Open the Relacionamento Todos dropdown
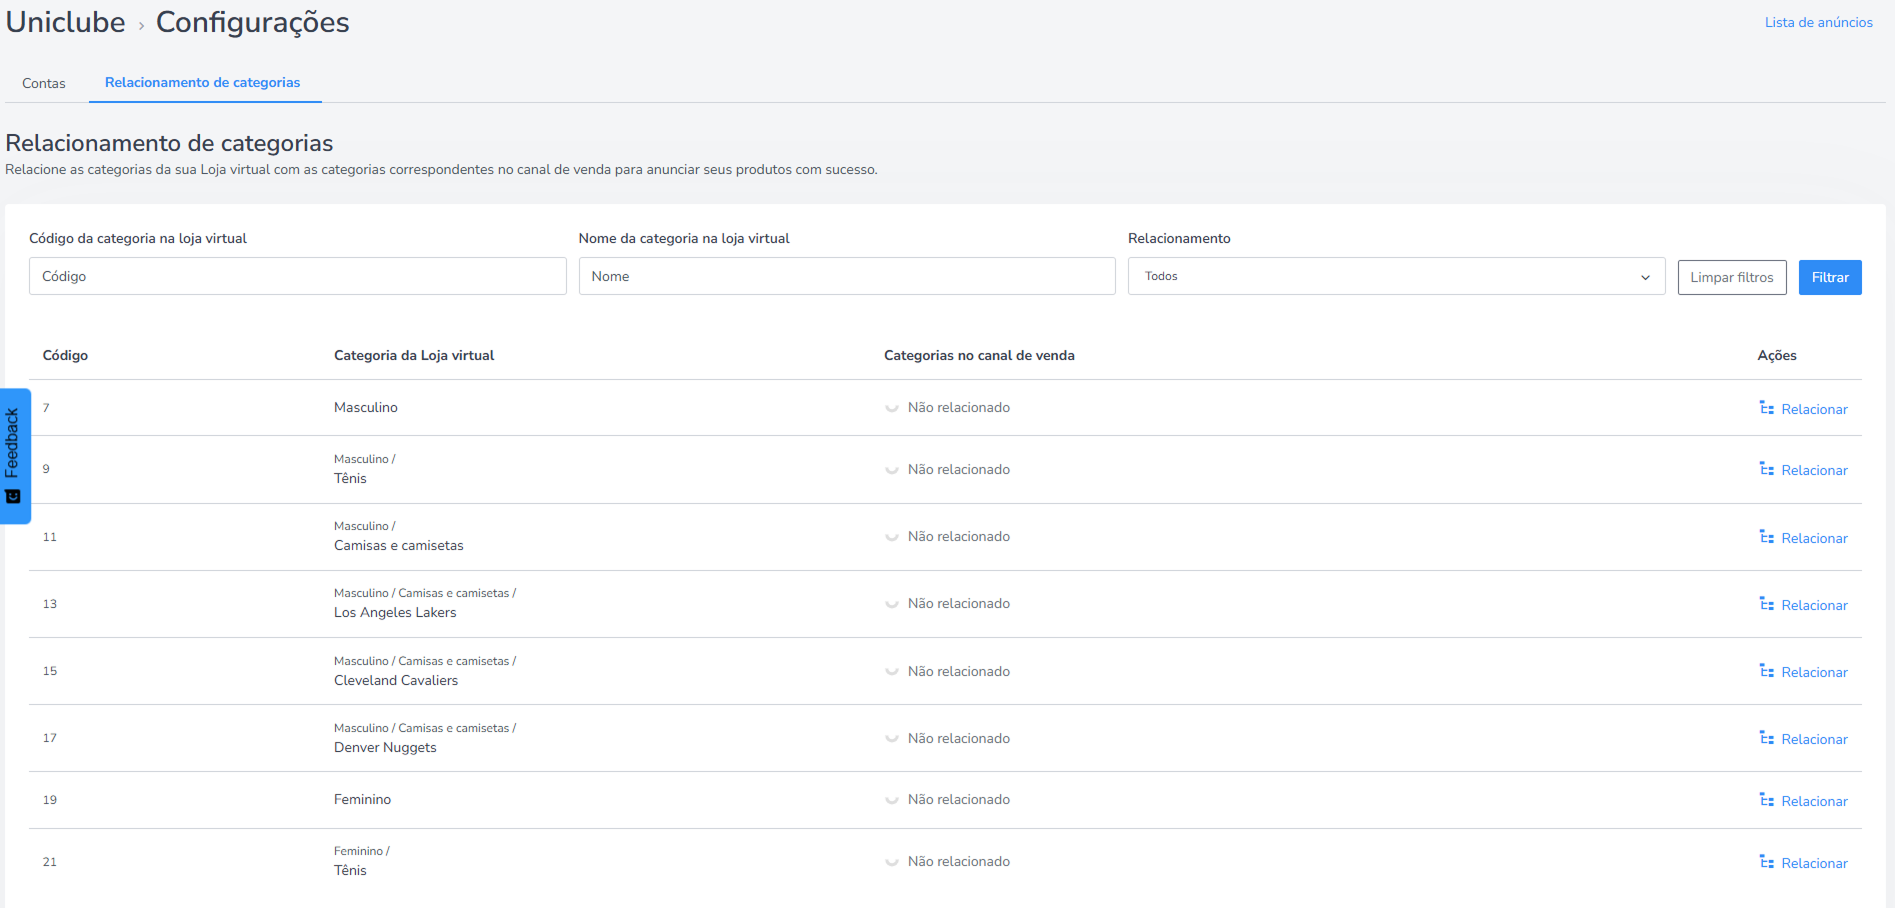 pos(1396,276)
